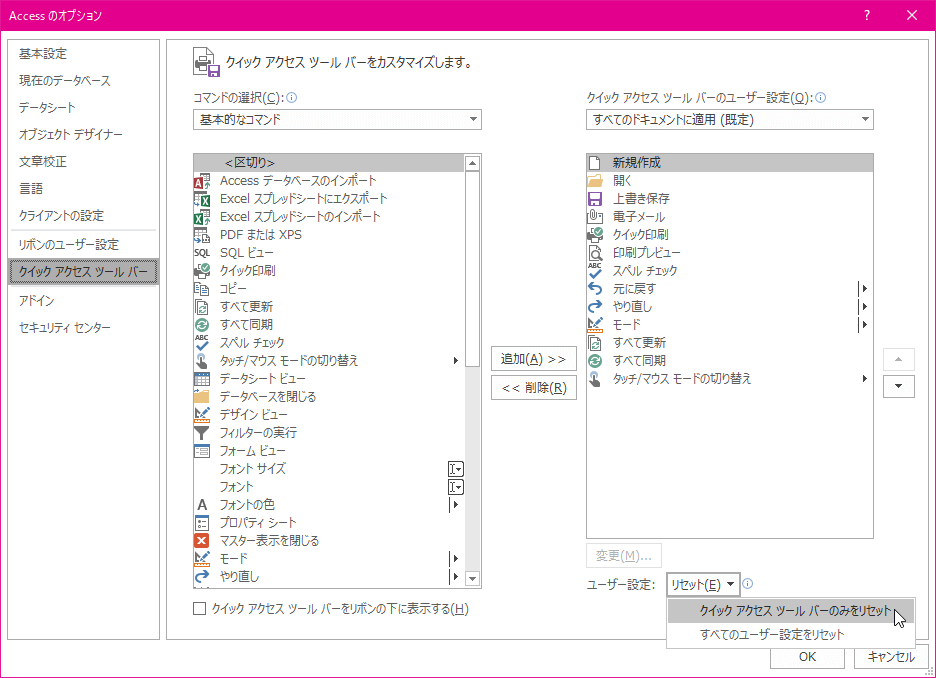
Task: Open フォント サイズ combo indicator
Action: [455, 469]
